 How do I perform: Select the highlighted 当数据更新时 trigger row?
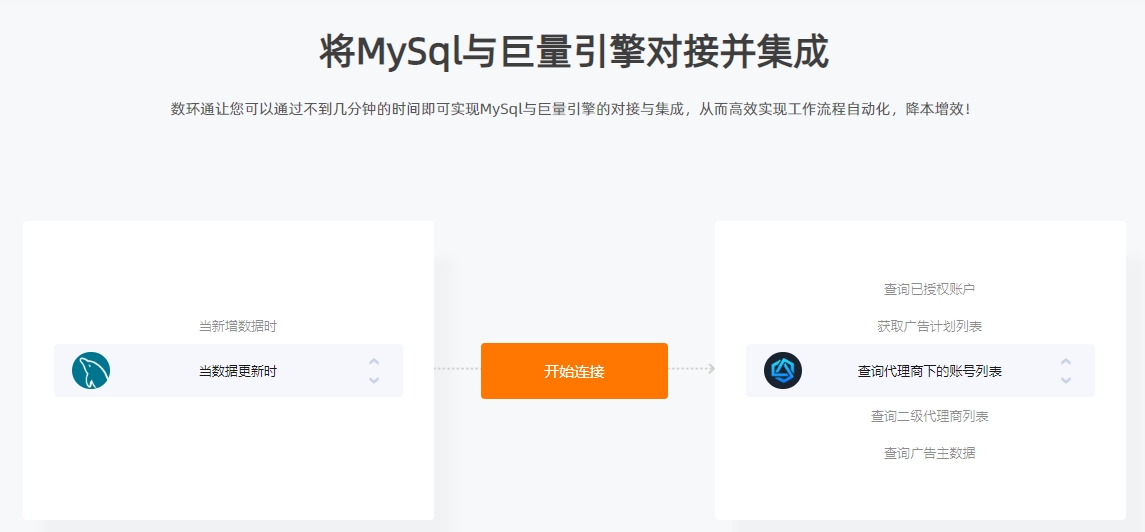(x=229, y=371)
